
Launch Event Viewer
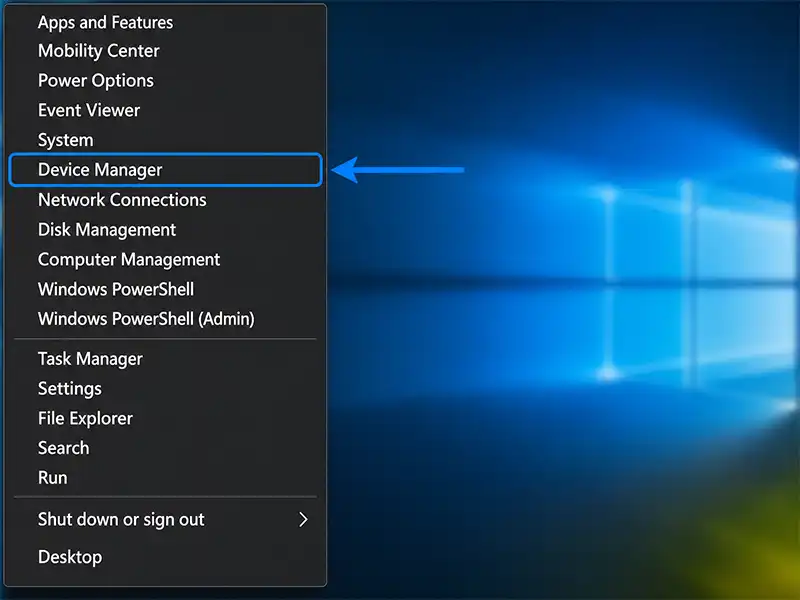coord(165,110)
